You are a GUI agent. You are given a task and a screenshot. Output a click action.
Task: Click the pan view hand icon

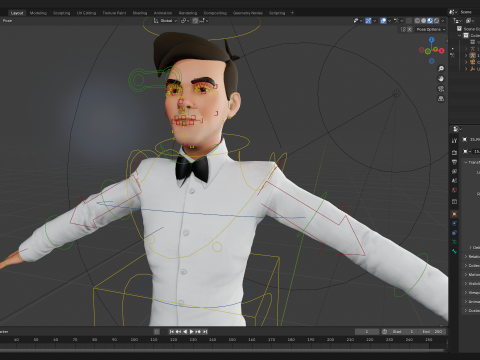click(441, 79)
